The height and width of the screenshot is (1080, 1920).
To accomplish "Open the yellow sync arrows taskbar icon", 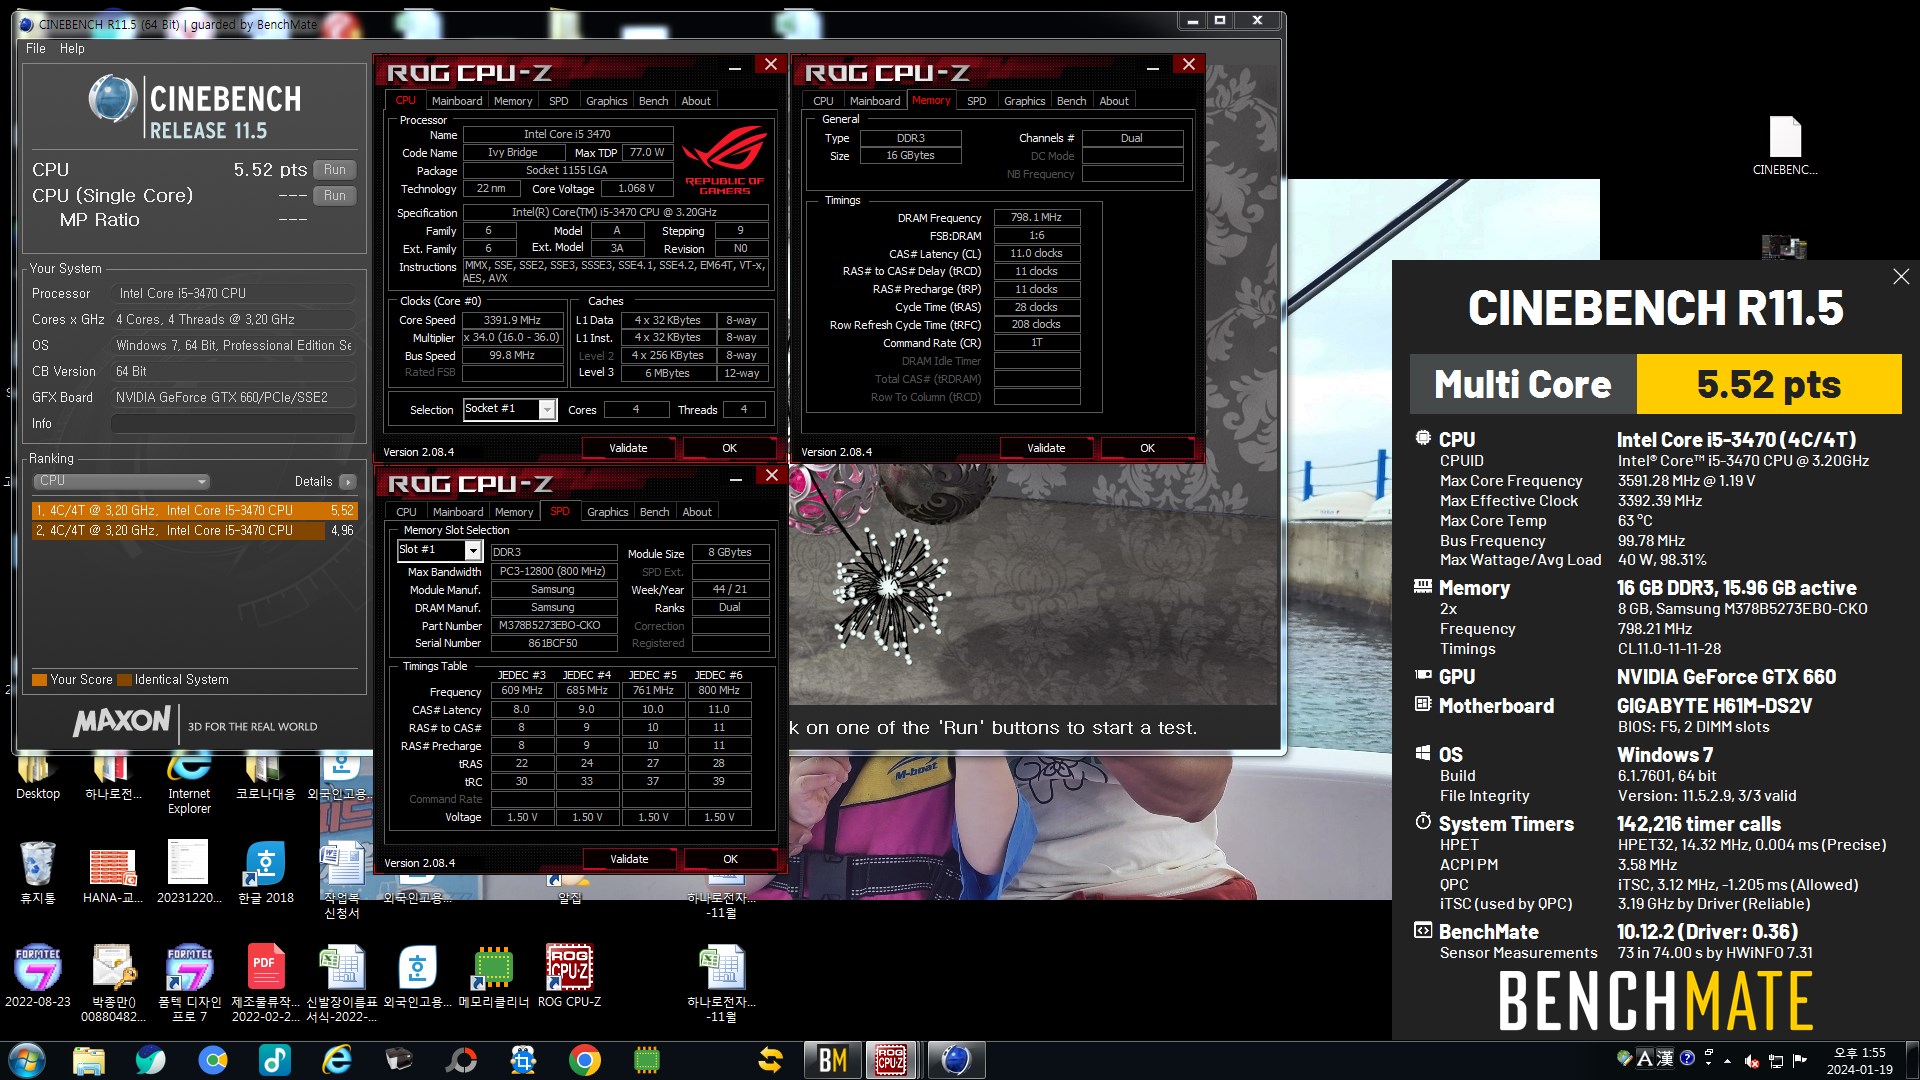I will [771, 1060].
